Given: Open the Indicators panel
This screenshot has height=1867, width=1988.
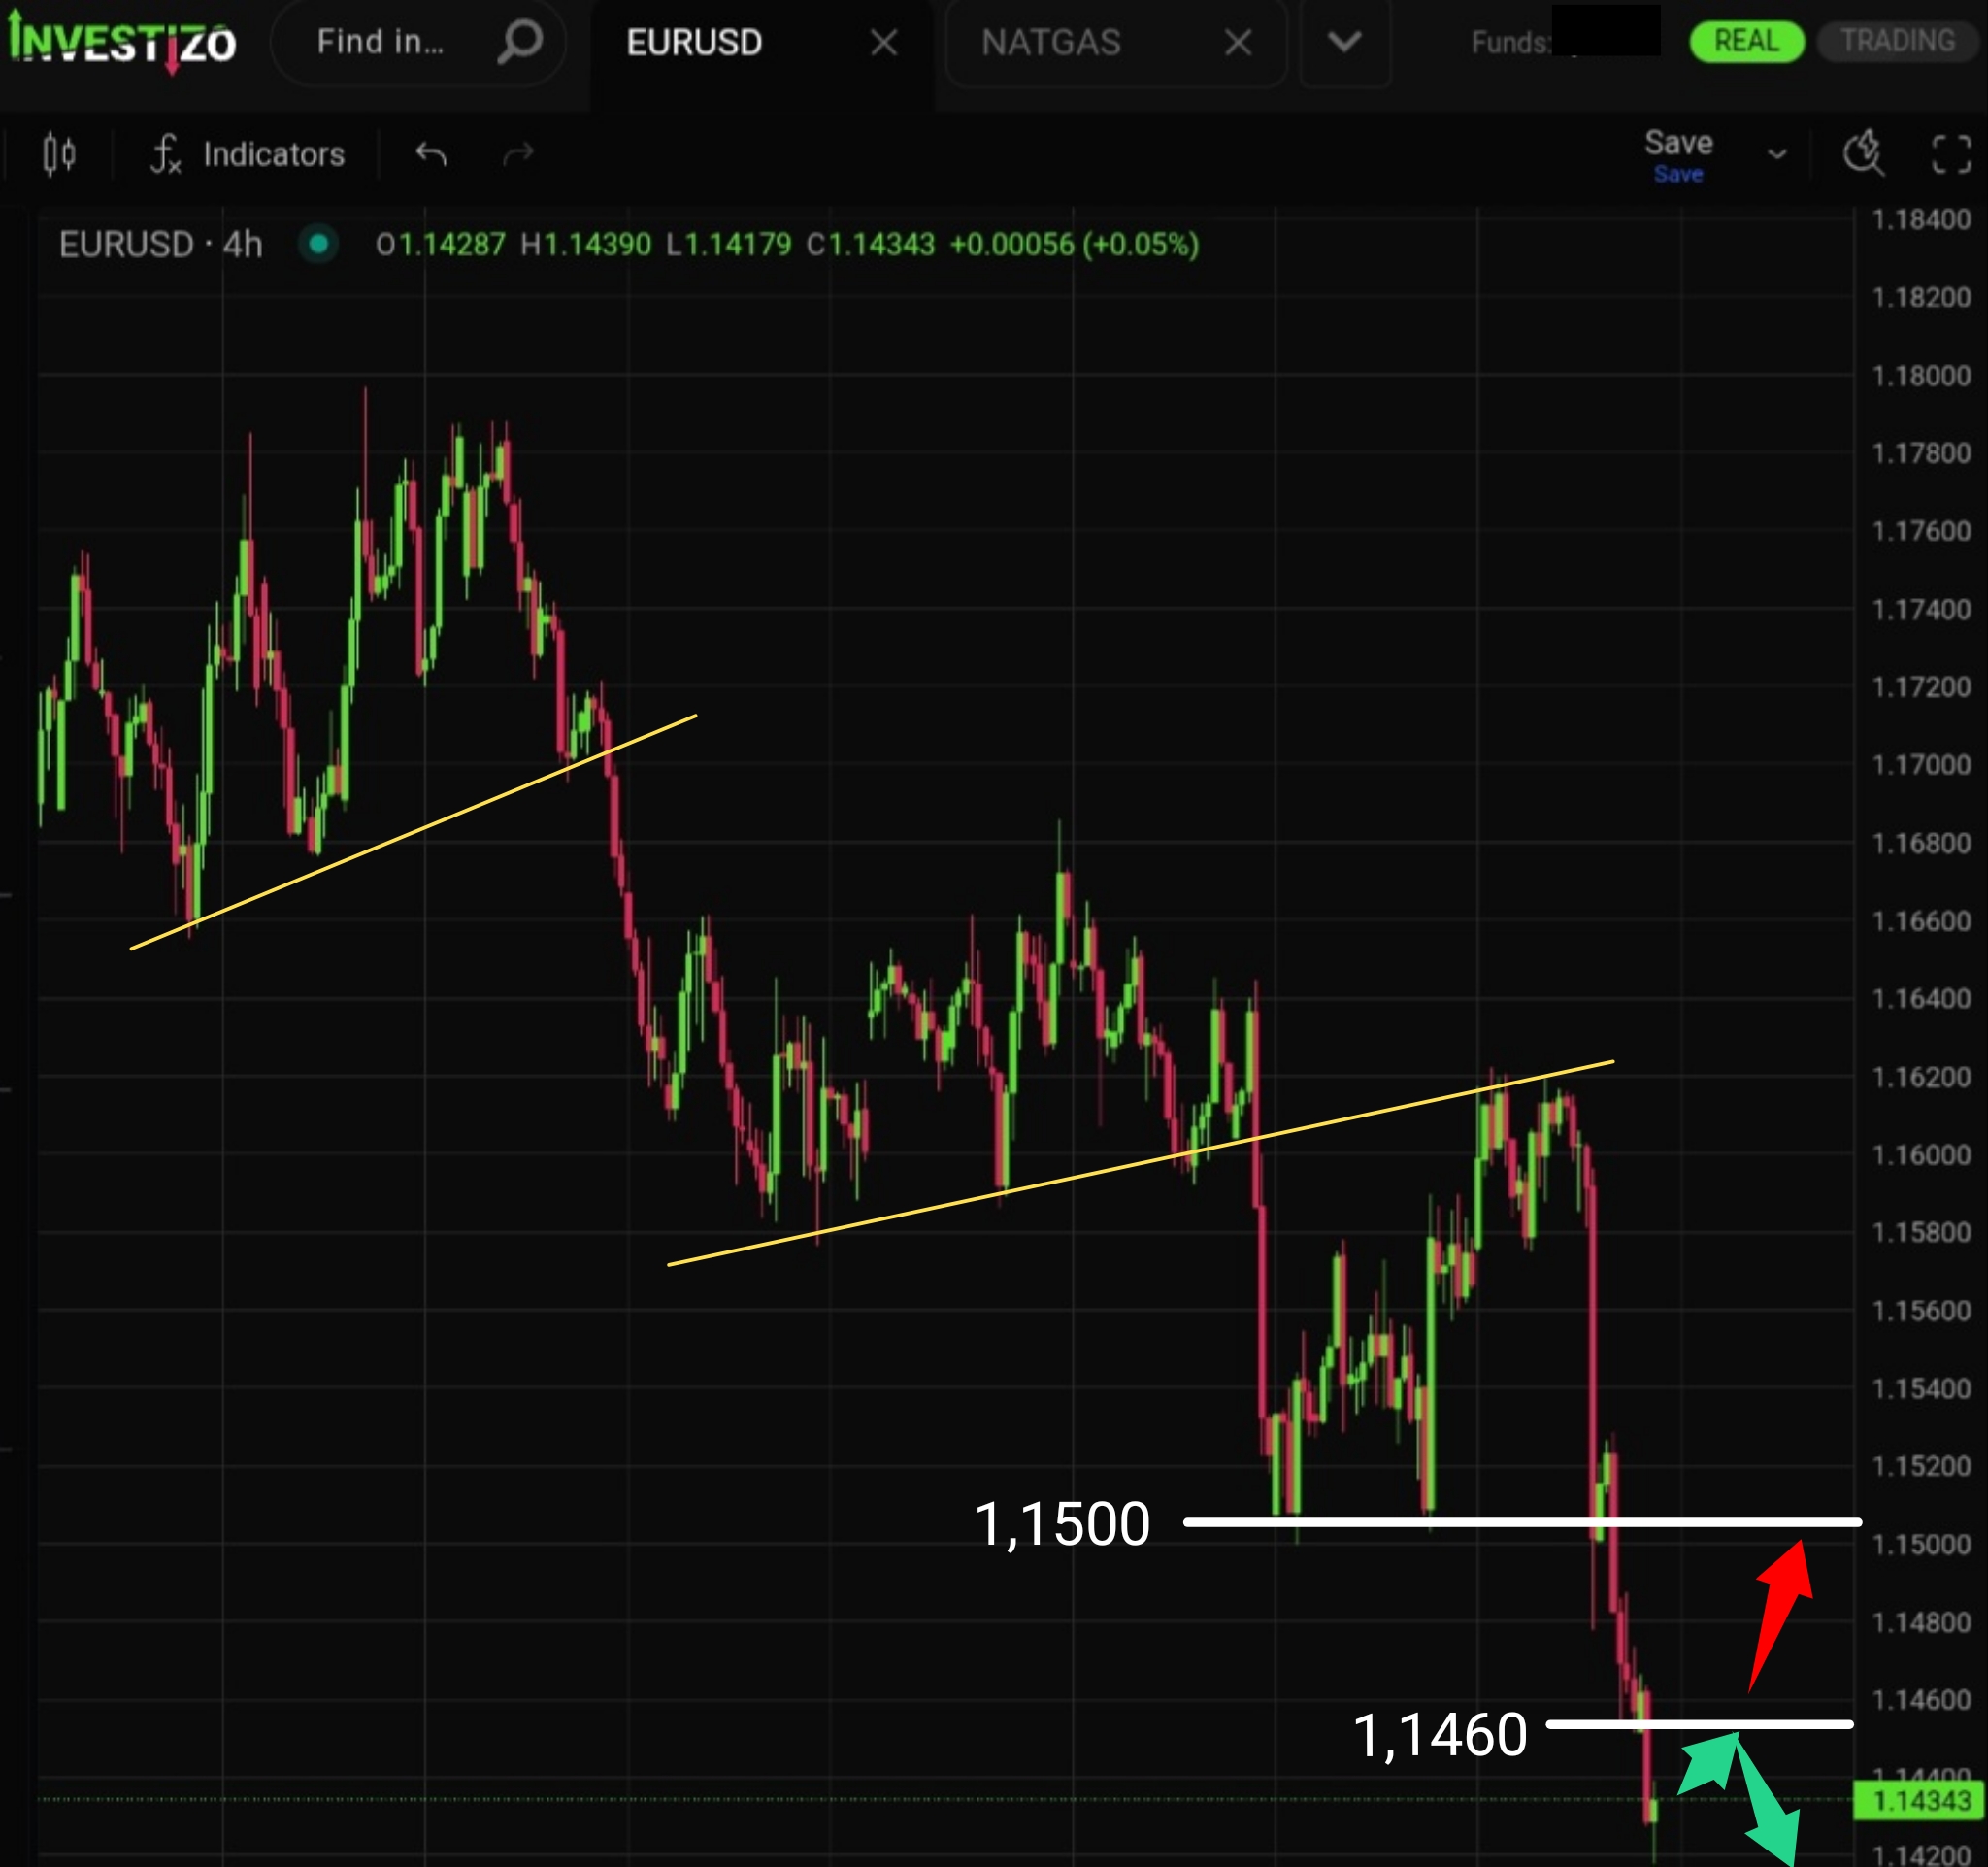Looking at the screenshot, I should pyautogui.click(x=248, y=154).
